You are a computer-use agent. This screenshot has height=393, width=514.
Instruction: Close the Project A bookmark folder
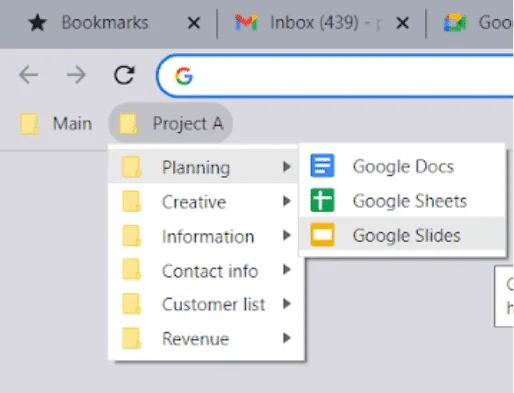click(170, 124)
